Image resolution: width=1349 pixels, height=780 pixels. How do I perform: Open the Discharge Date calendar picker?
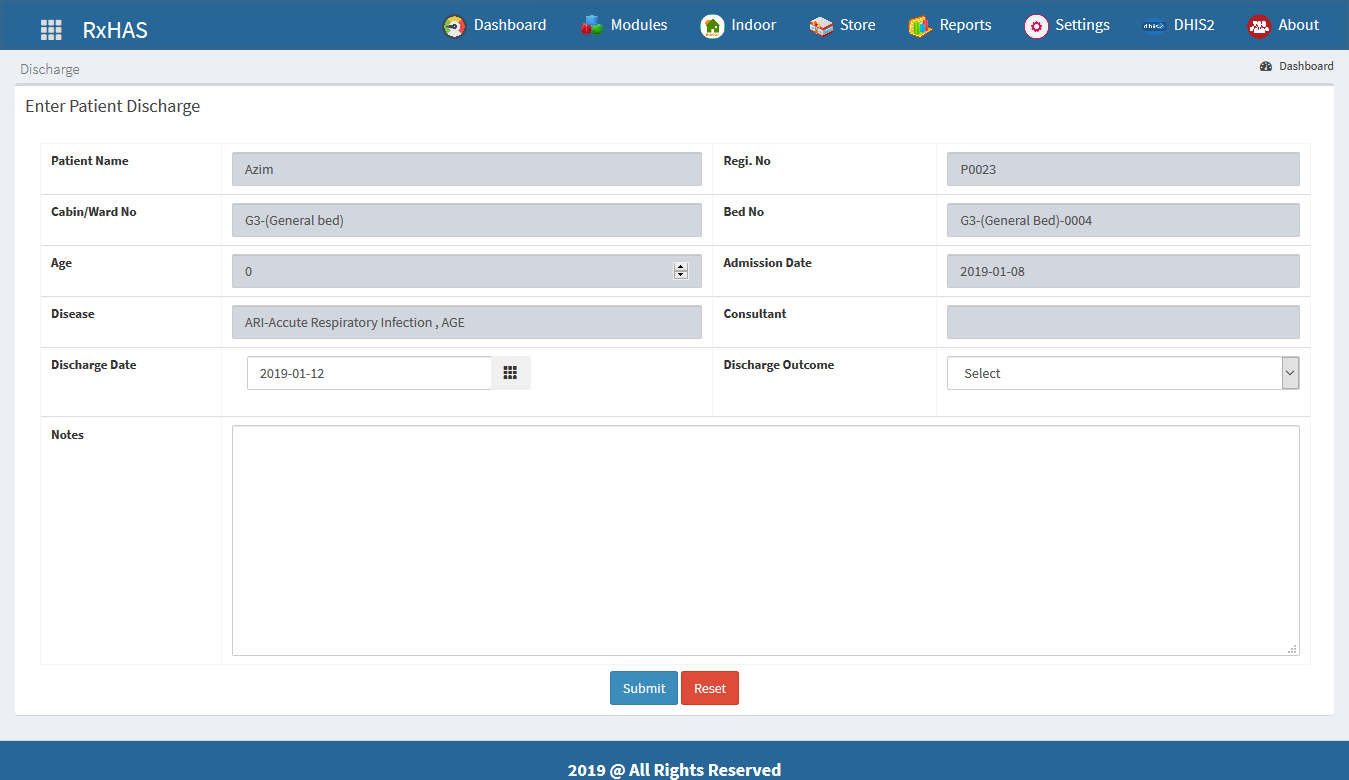pyautogui.click(x=510, y=373)
